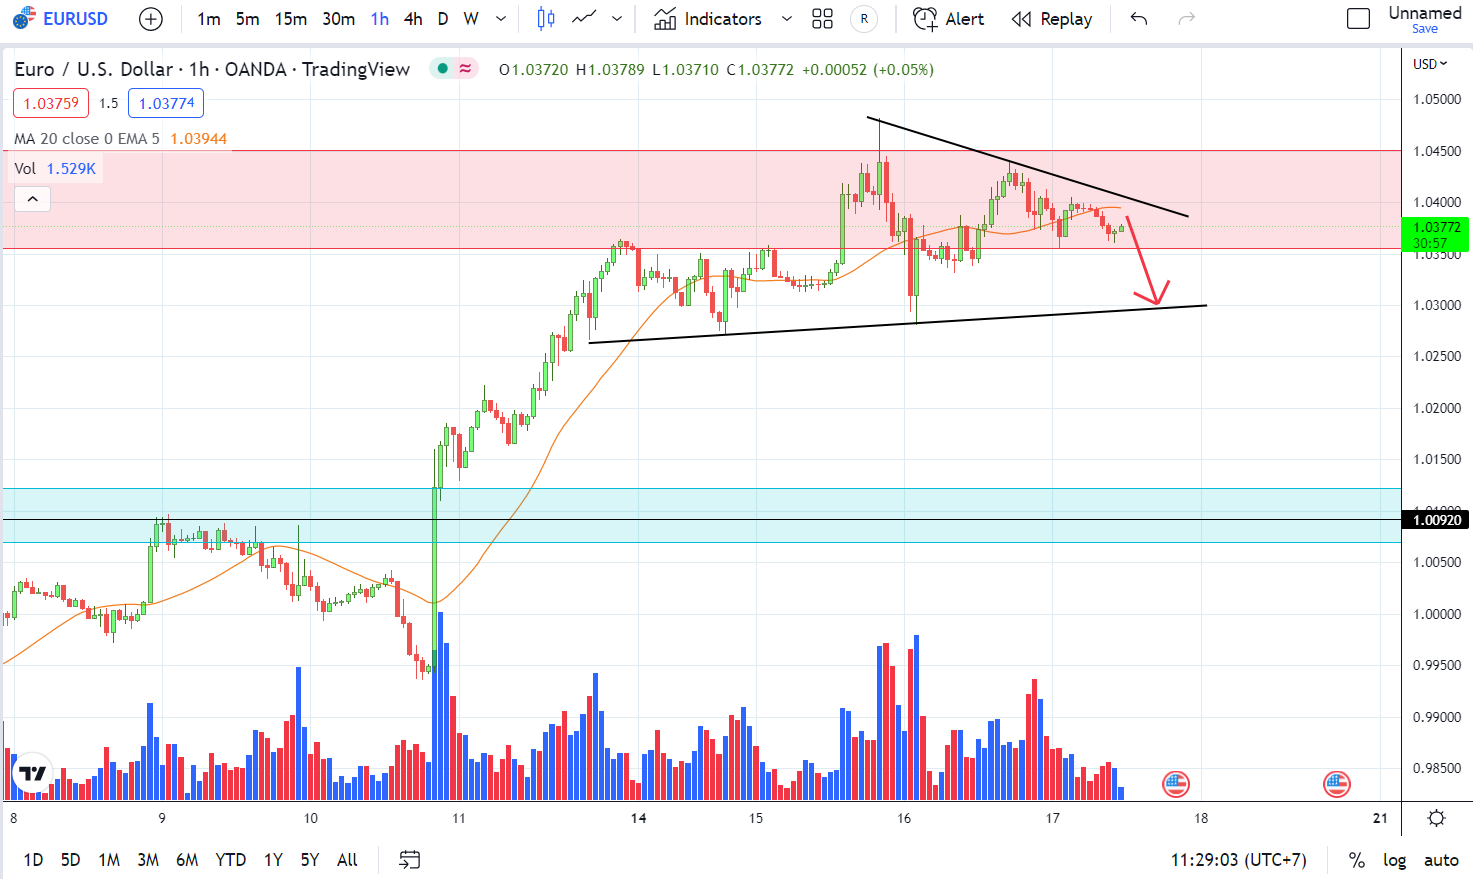Click the green market status dot

click(x=442, y=69)
